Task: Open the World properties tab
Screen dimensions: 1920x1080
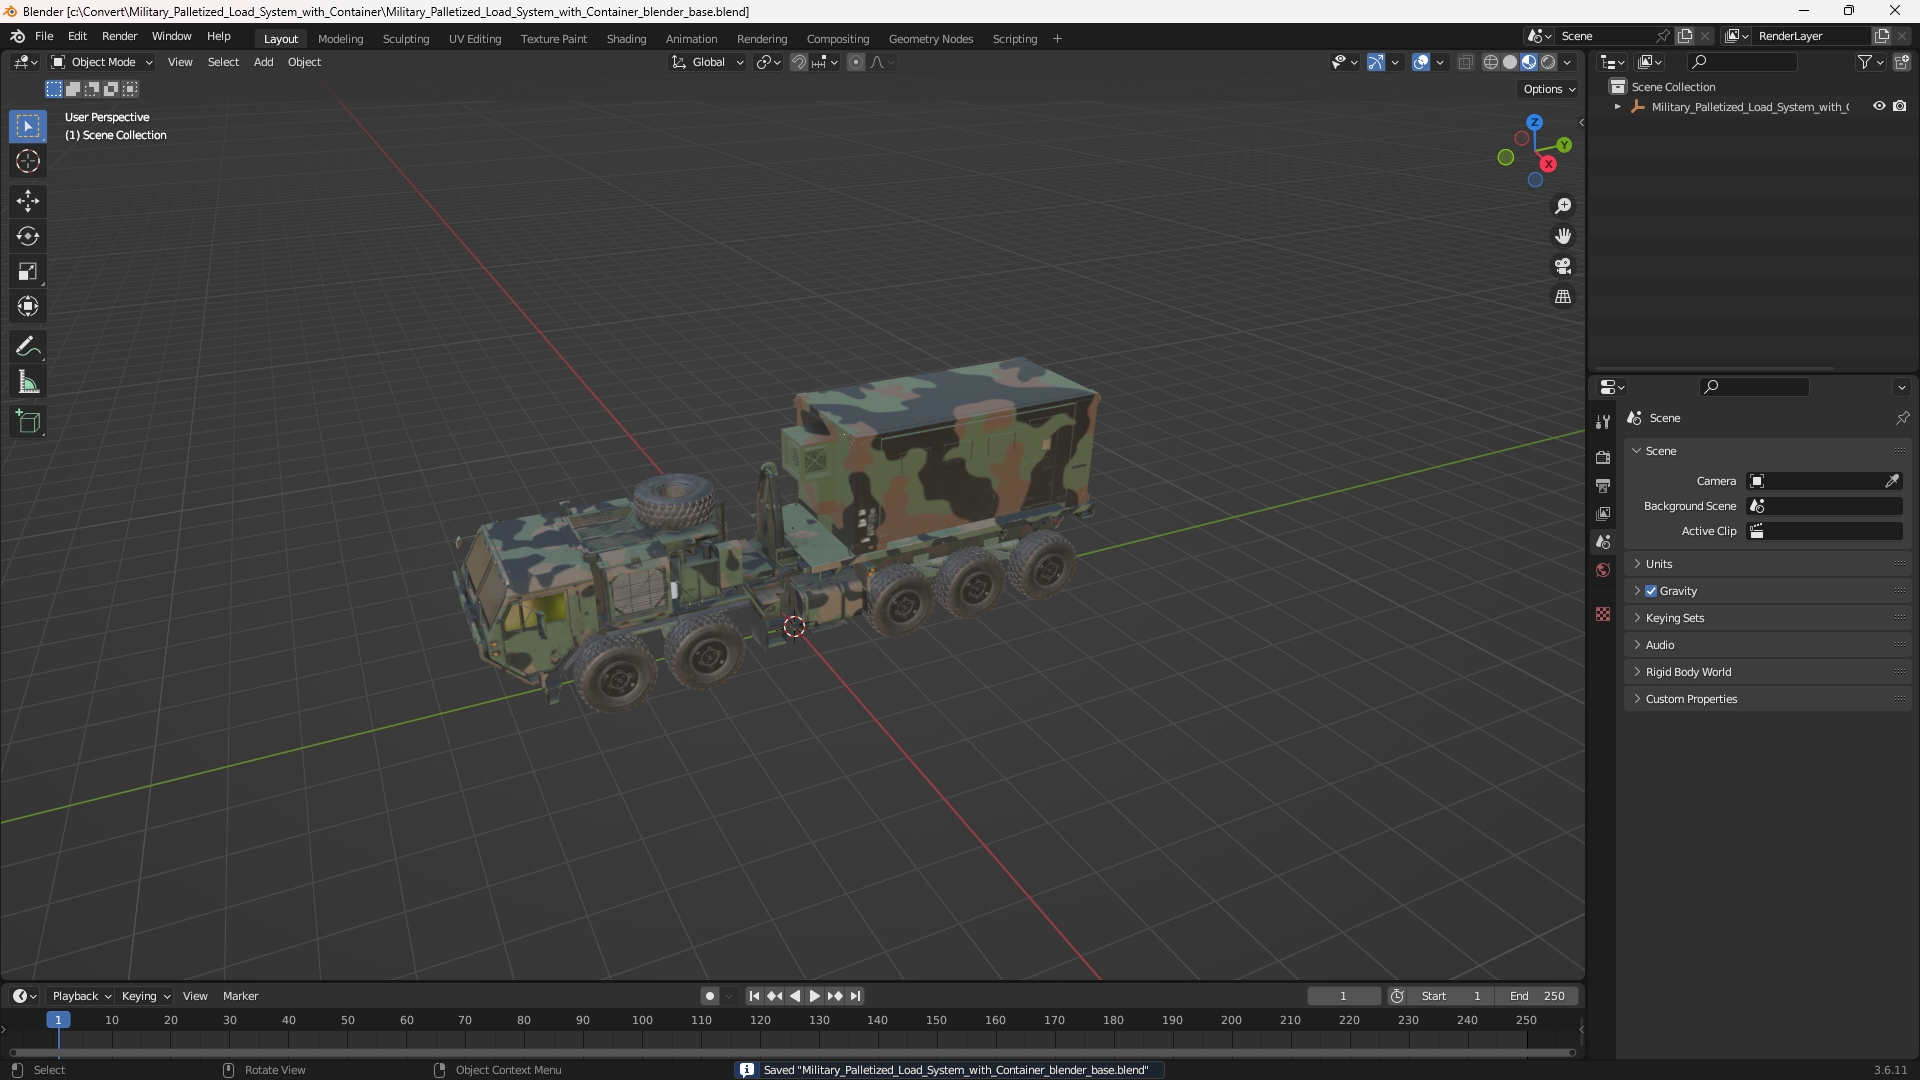Action: click(x=1603, y=570)
